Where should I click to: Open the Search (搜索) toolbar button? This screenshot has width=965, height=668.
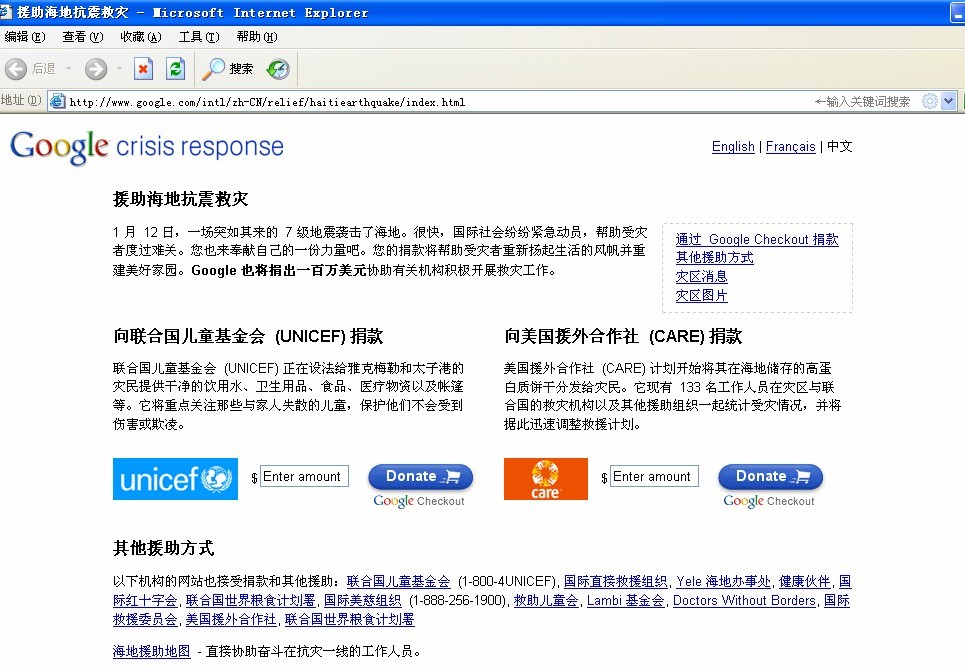[x=228, y=69]
